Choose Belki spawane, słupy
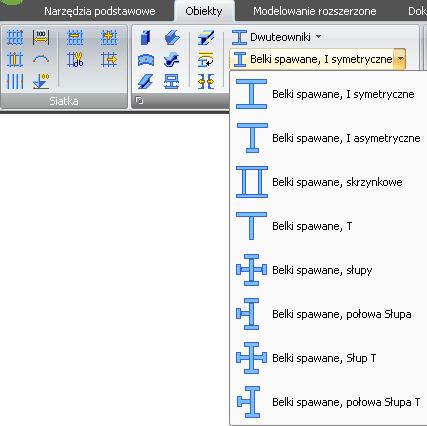The height and width of the screenshot is (426, 427). (328, 270)
